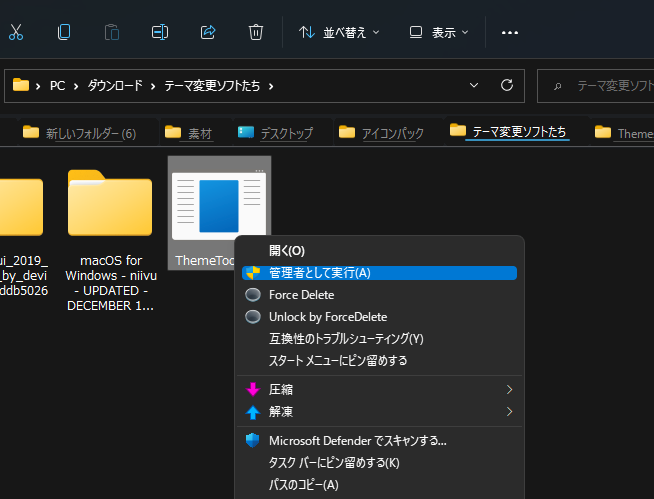This screenshot has width=654, height=499.
Task: Choose Unlock by ForceDelete menu entry
Action: (379, 317)
